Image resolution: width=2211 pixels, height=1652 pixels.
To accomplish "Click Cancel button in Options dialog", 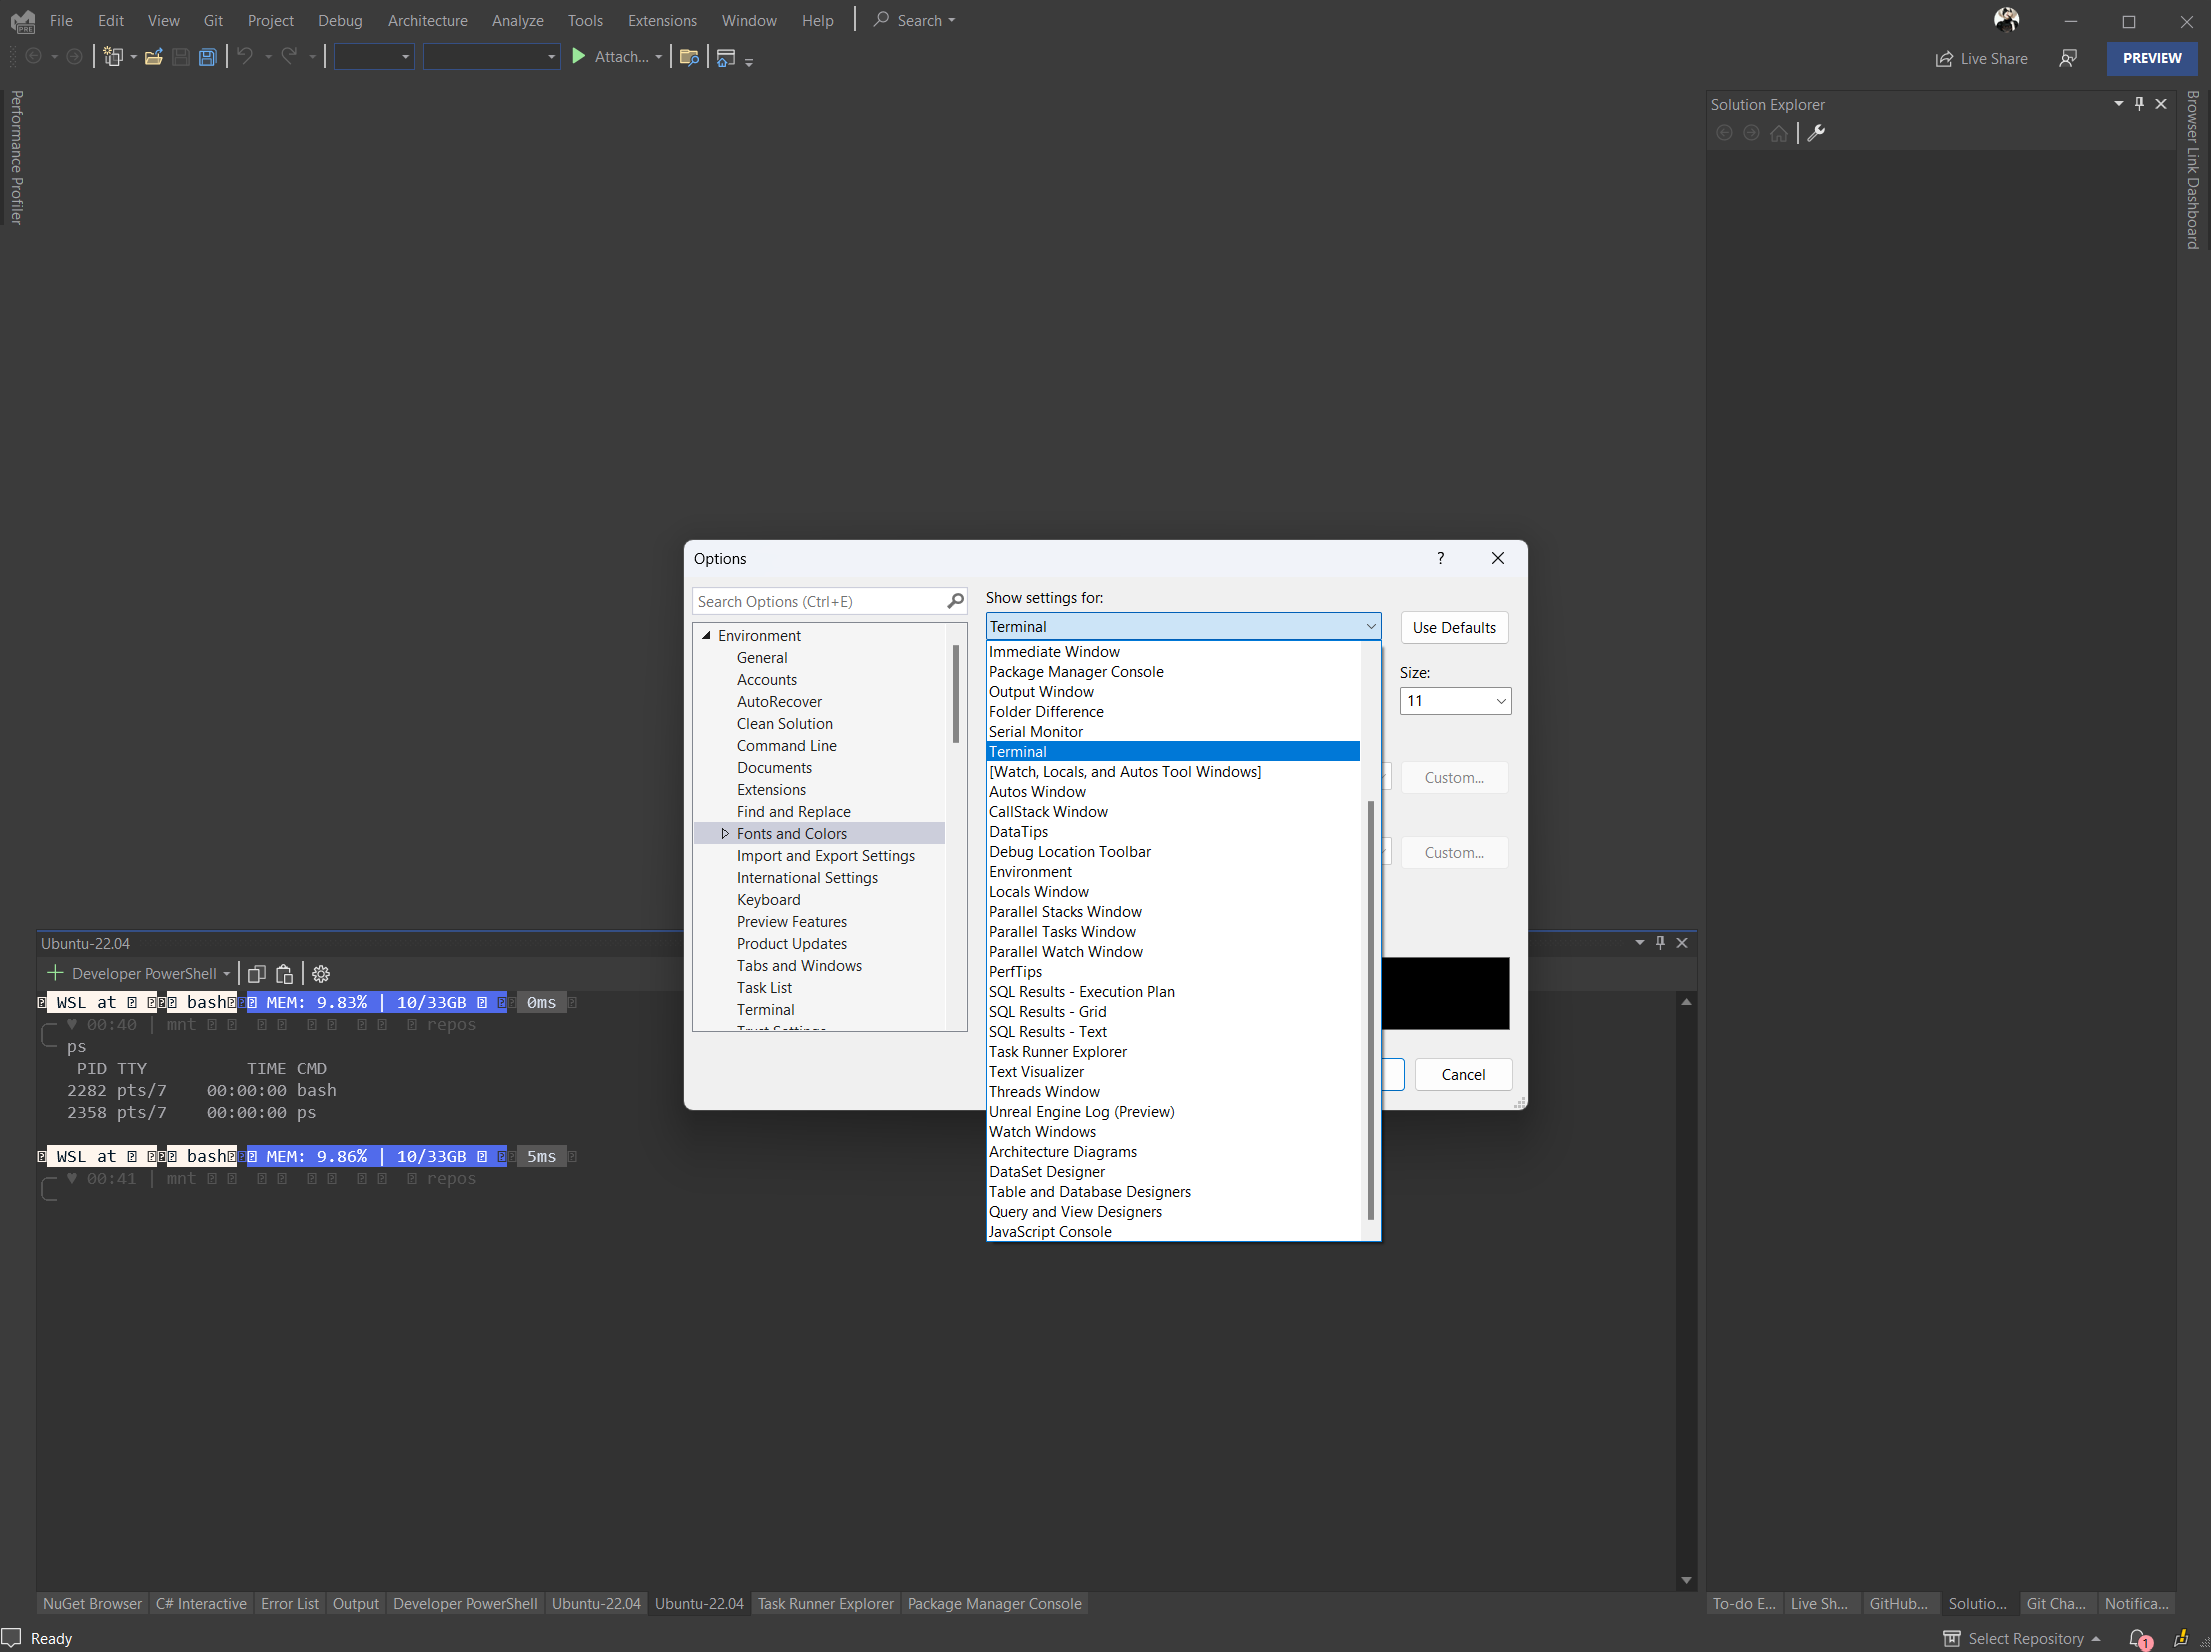I will coord(1461,1074).
